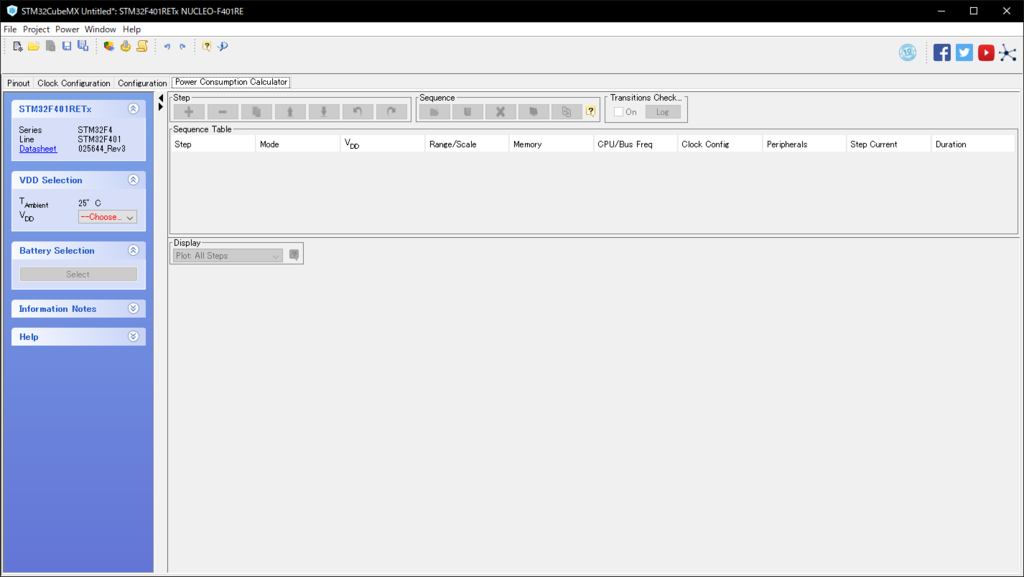Click the round 10-year anniversary badge icon
The height and width of the screenshot is (577, 1024).
908,53
